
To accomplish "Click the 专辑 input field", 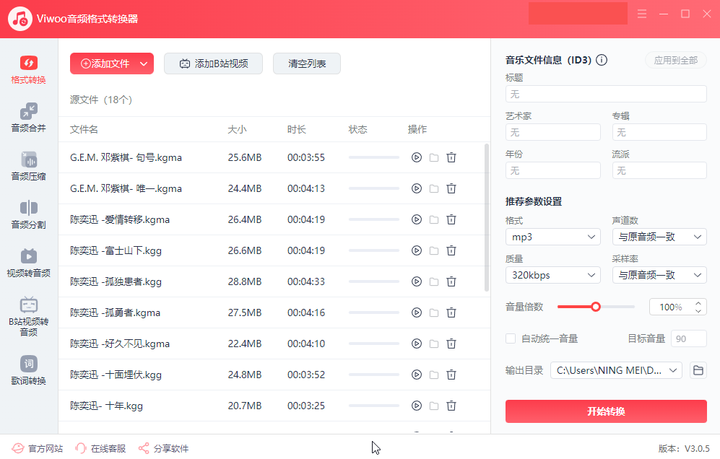I will point(659,132).
